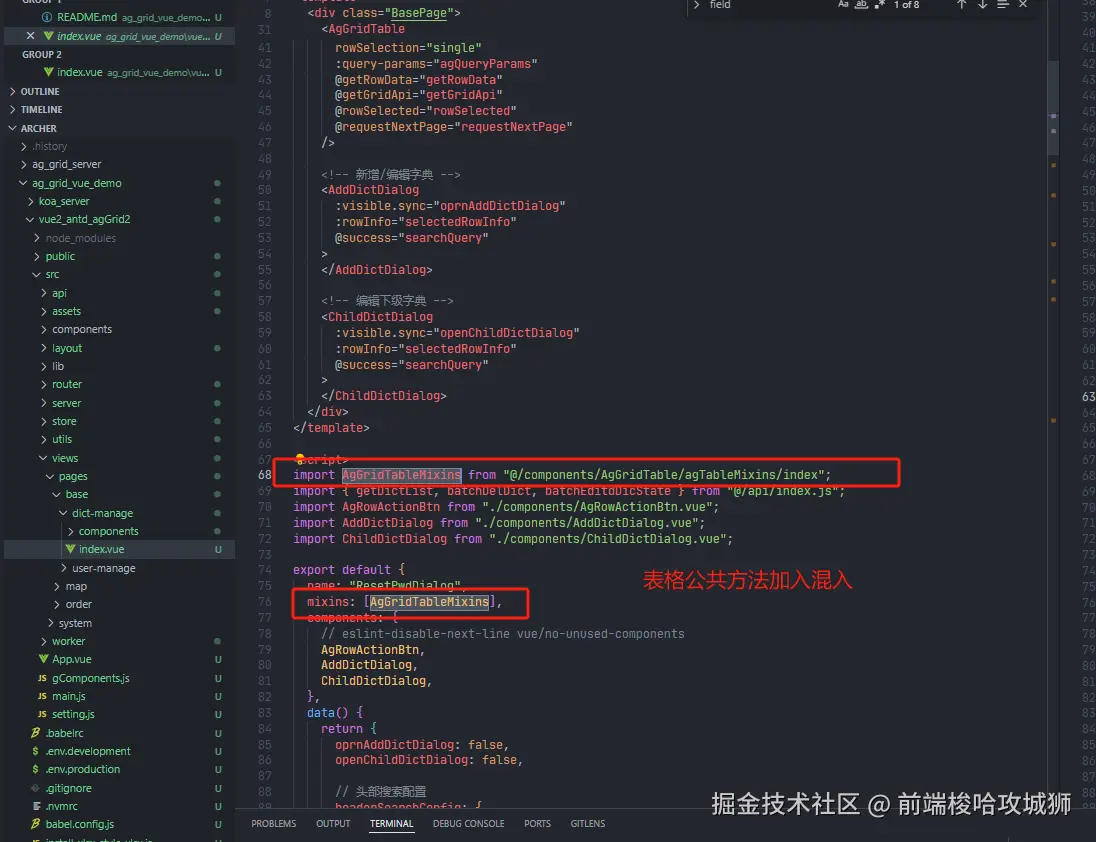Switch to the PROBLEMS panel tab
Viewport: 1096px width, 842px height.
[x=273, y=824]
